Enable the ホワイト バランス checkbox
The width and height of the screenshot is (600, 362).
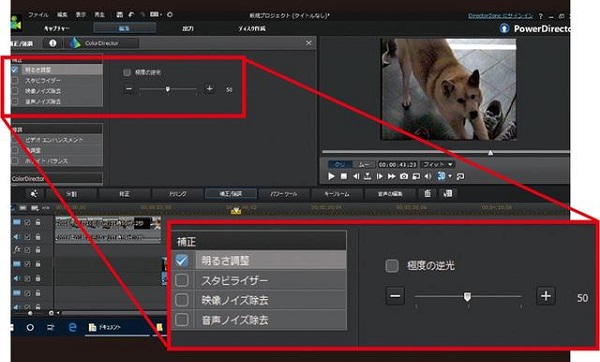click(x=15, y=161)
